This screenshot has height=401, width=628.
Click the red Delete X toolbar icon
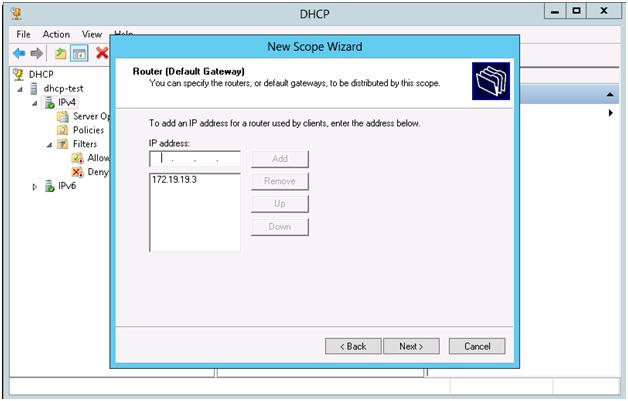(x=102, y=52)
